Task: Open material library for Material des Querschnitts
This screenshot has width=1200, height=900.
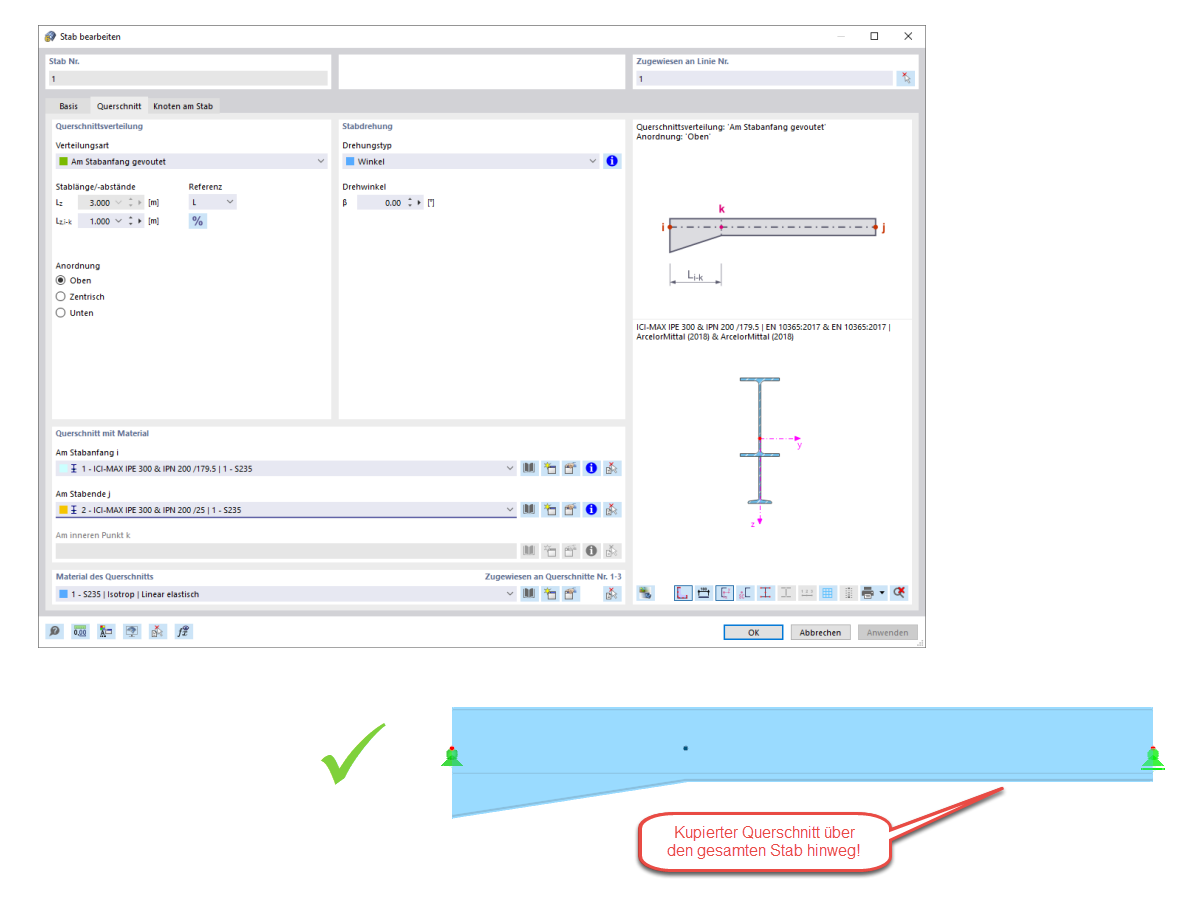Action: click(529, 594)
